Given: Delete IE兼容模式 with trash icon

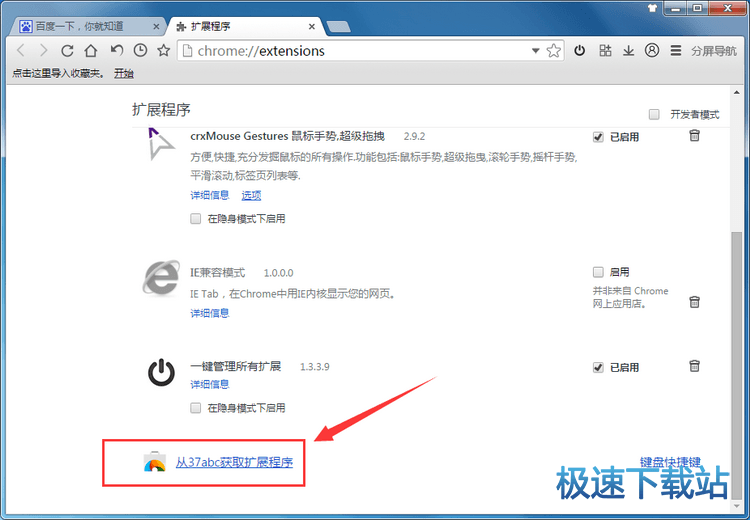Looking at the screenshot, I should click(x=695, y=302).
